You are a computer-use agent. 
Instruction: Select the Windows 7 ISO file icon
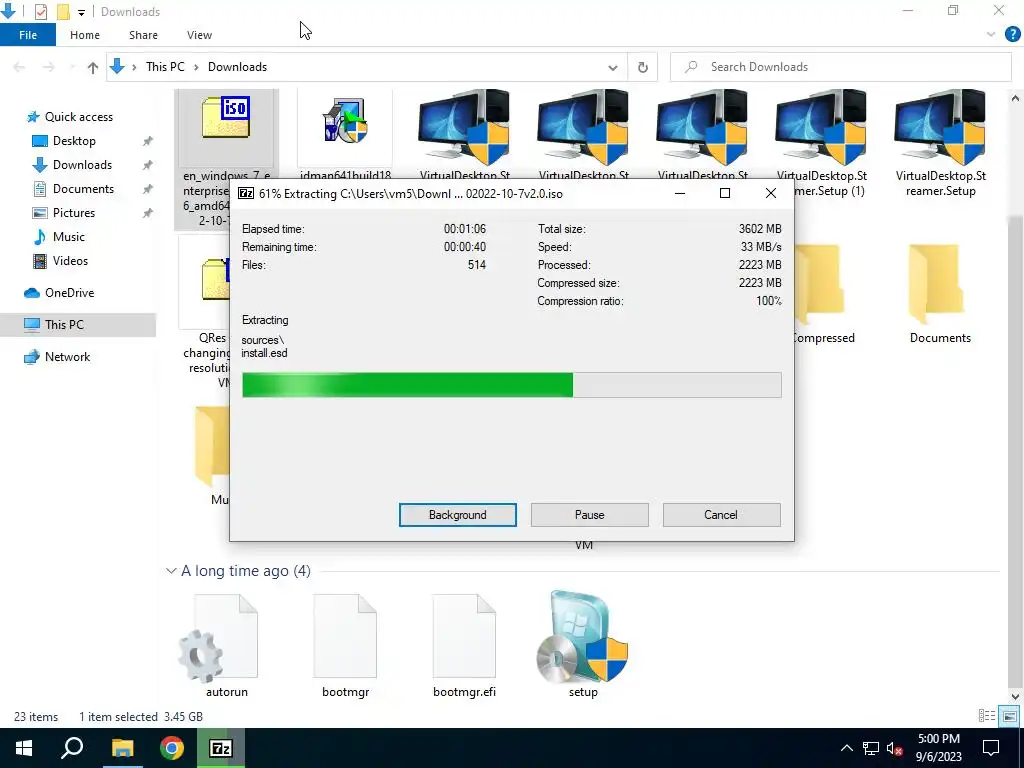pos(226,118)
